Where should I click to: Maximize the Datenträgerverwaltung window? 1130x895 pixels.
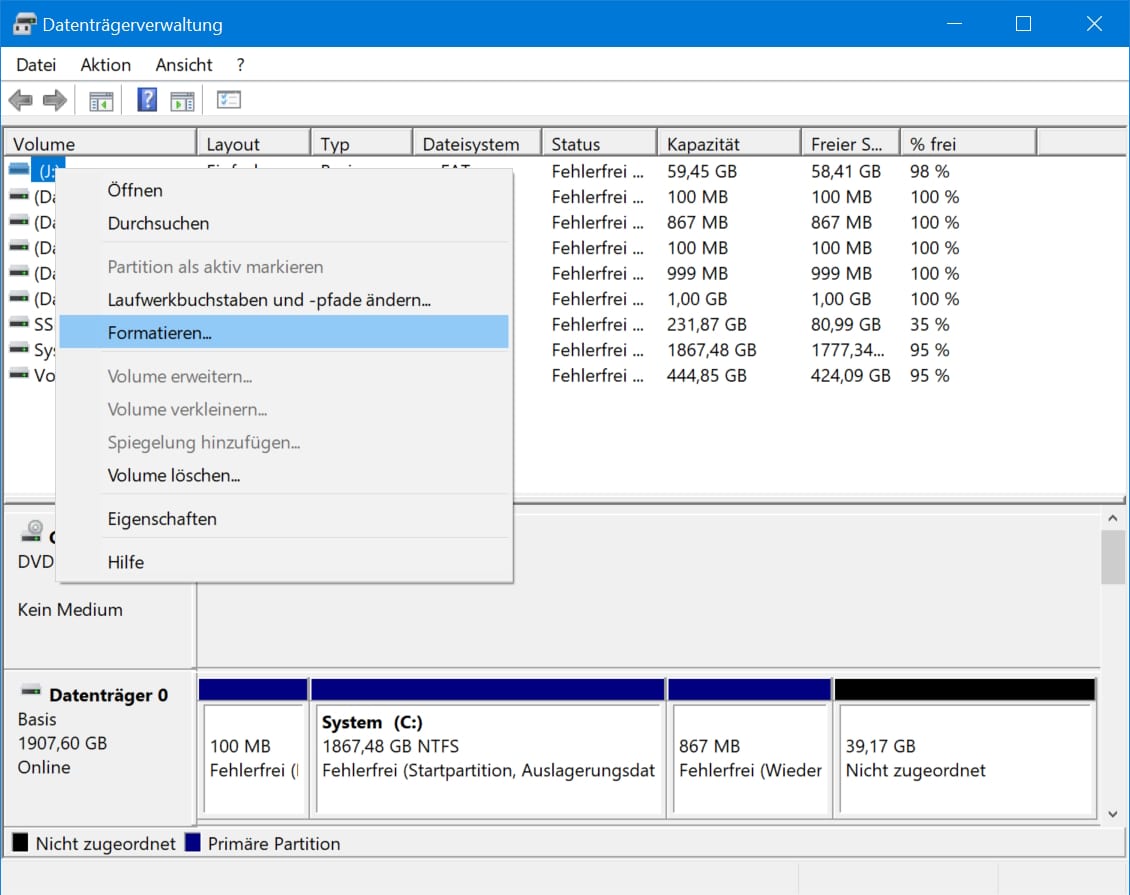click(x=1023, y=24)
